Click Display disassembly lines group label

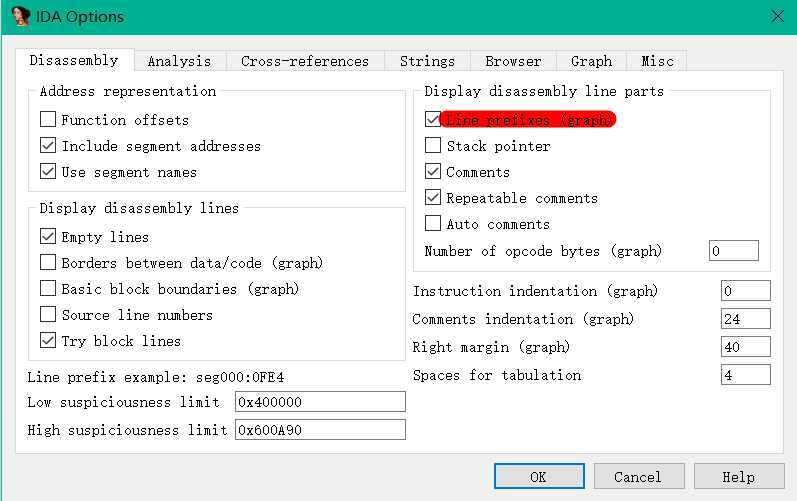point(139,208)
